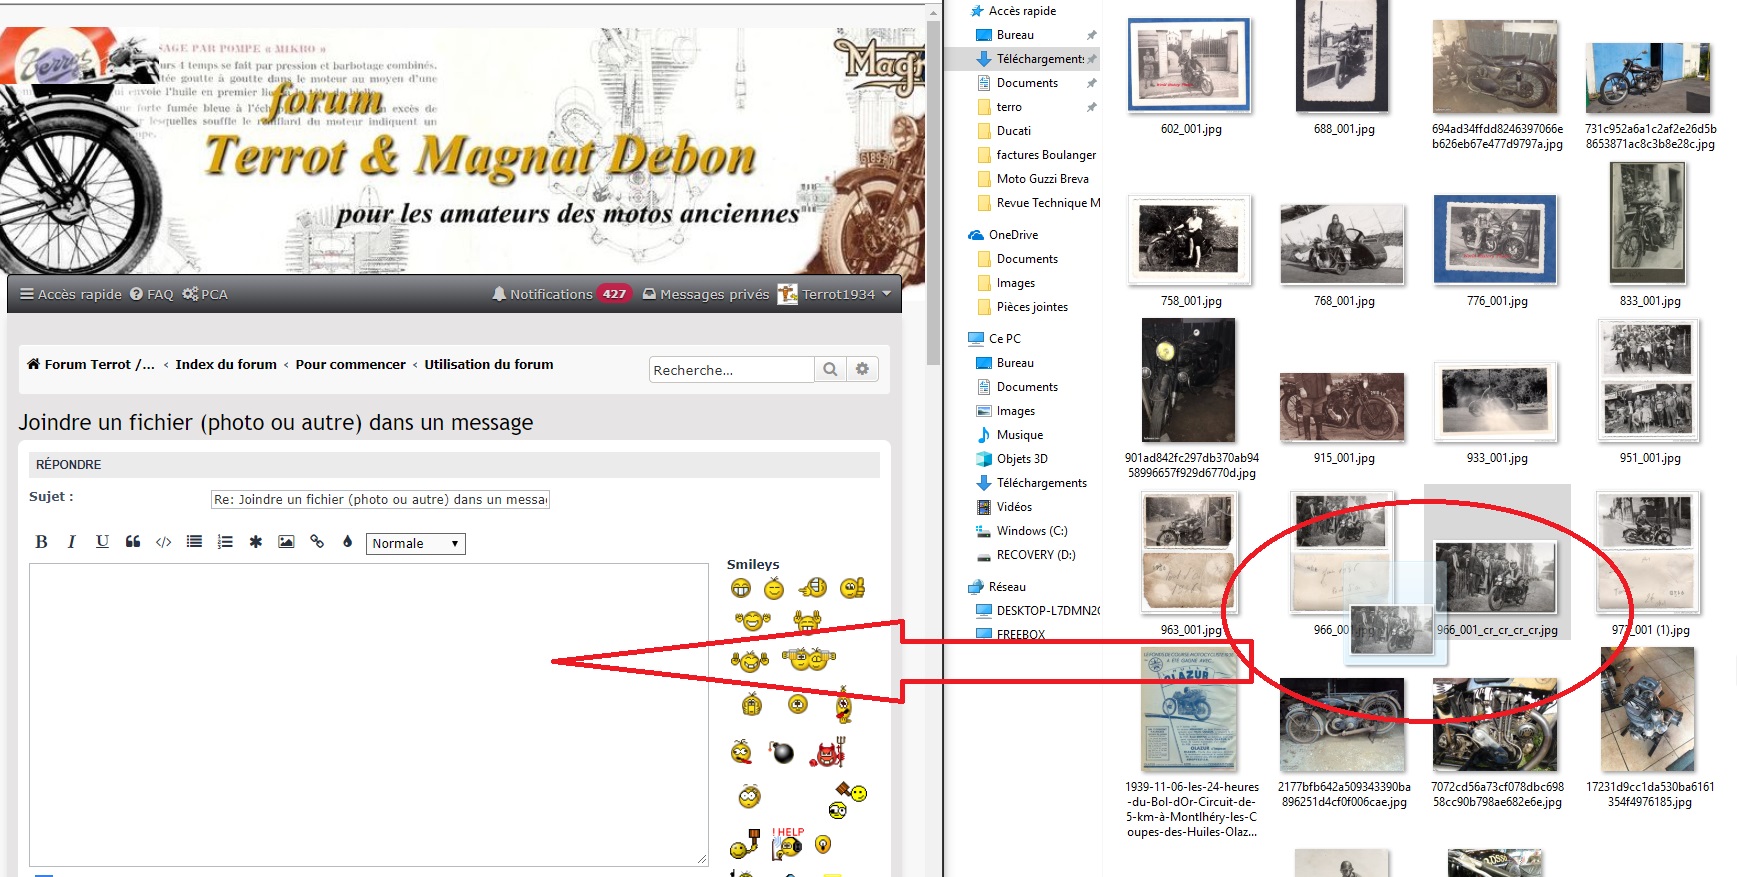Click the Sujet input field

(x=380, y=499)
